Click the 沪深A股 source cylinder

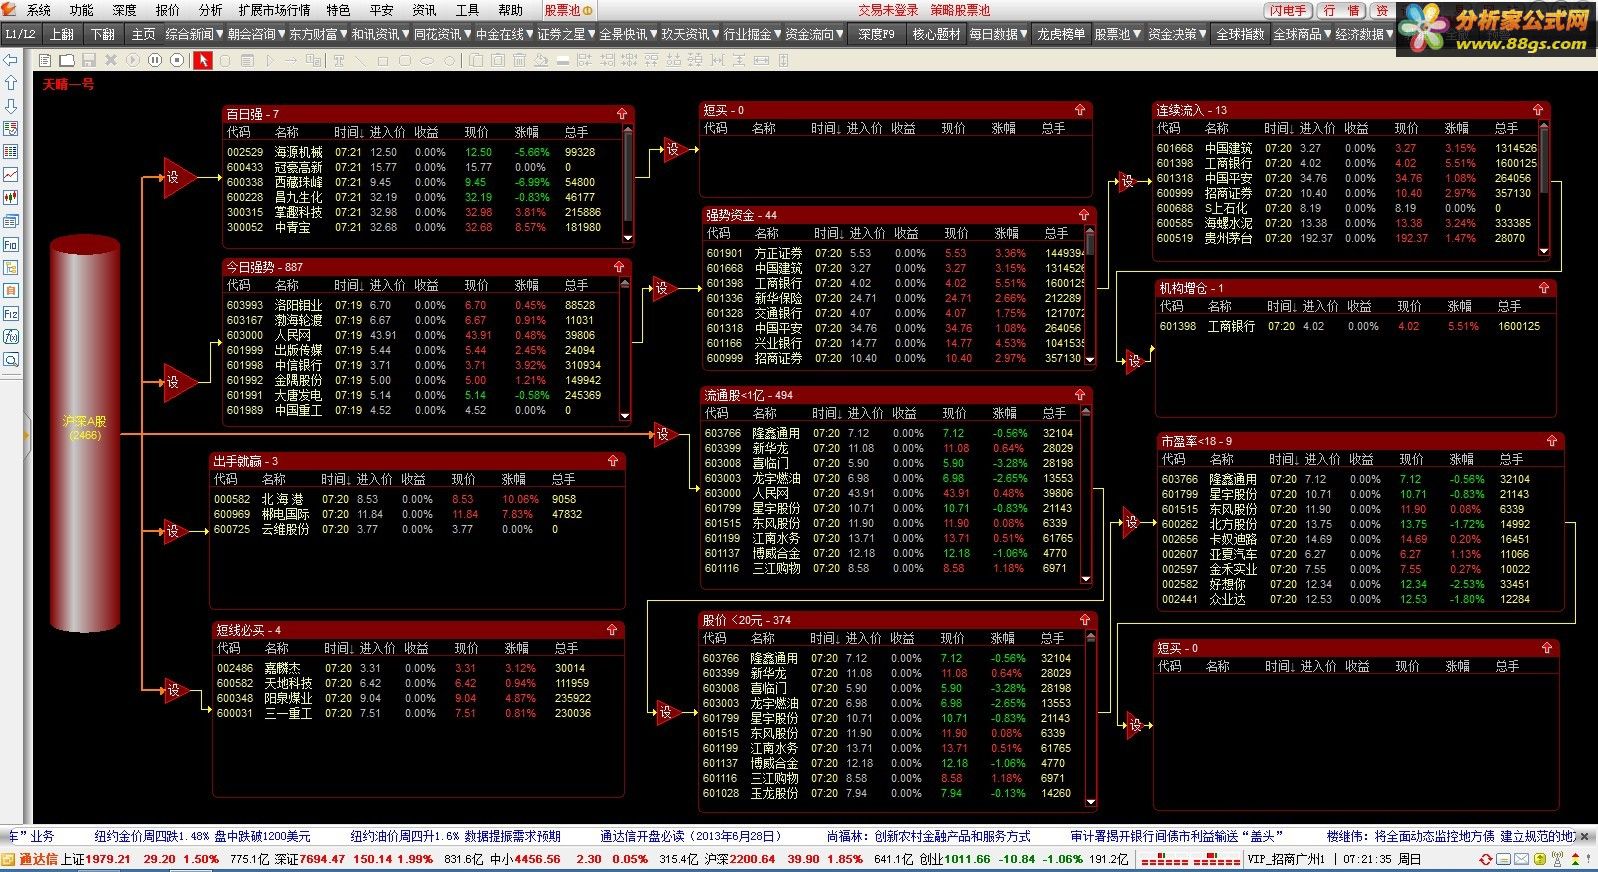coord(86,434)
